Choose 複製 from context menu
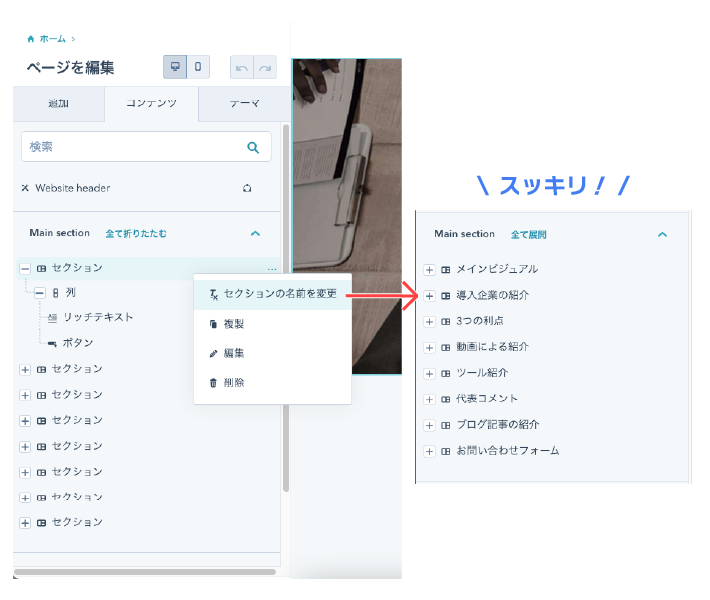 point(273,324)
